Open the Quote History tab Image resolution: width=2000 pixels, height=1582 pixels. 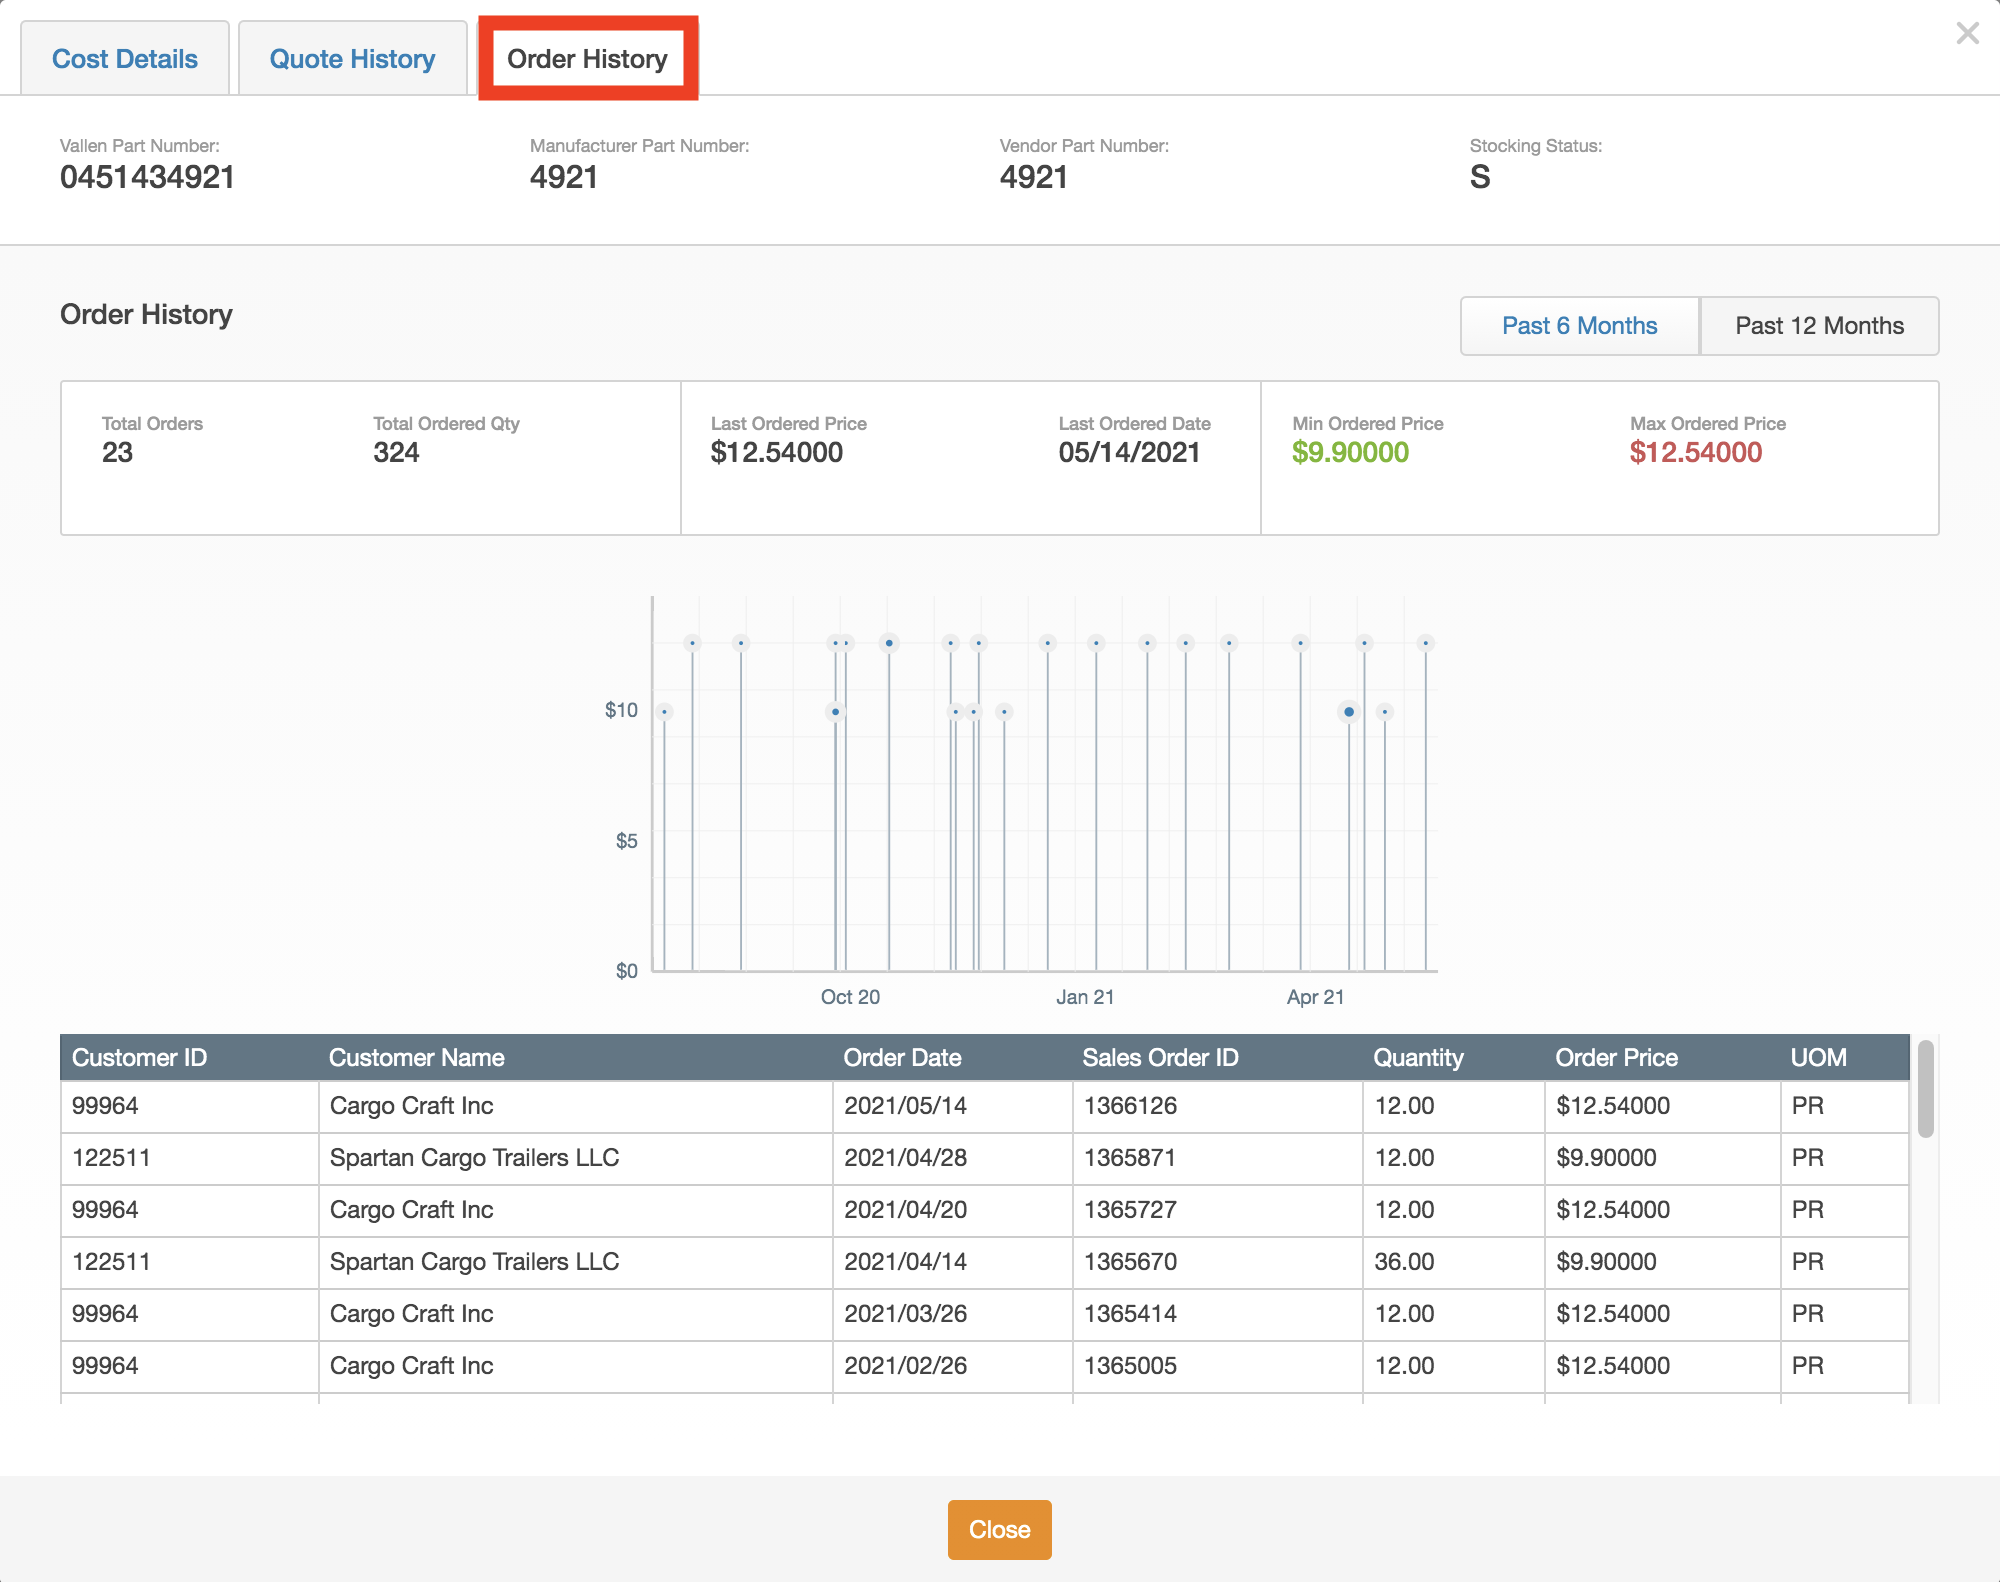352,58
